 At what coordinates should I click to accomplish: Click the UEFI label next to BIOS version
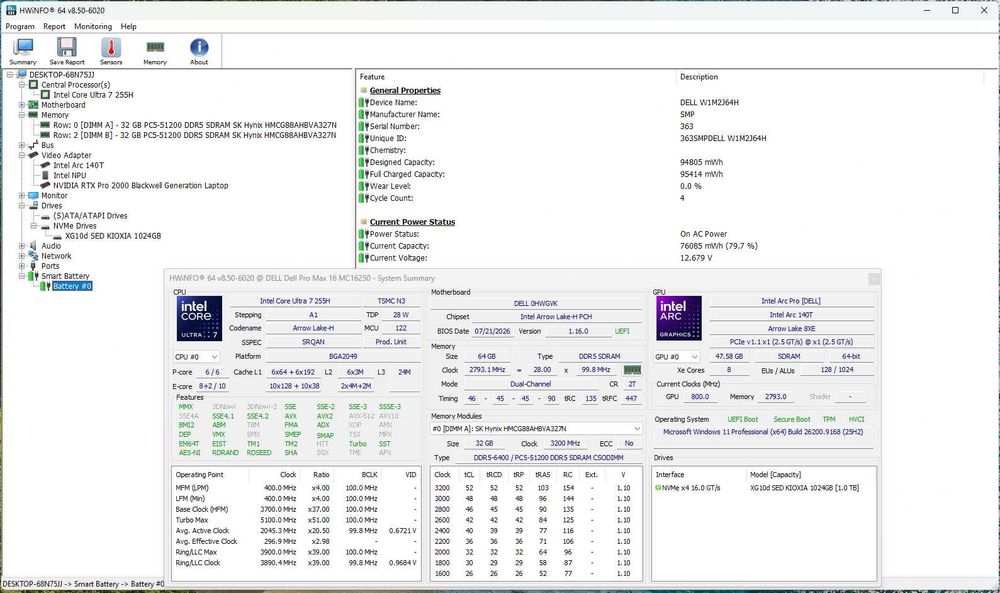pyautogui.click(x=622, y=332)
